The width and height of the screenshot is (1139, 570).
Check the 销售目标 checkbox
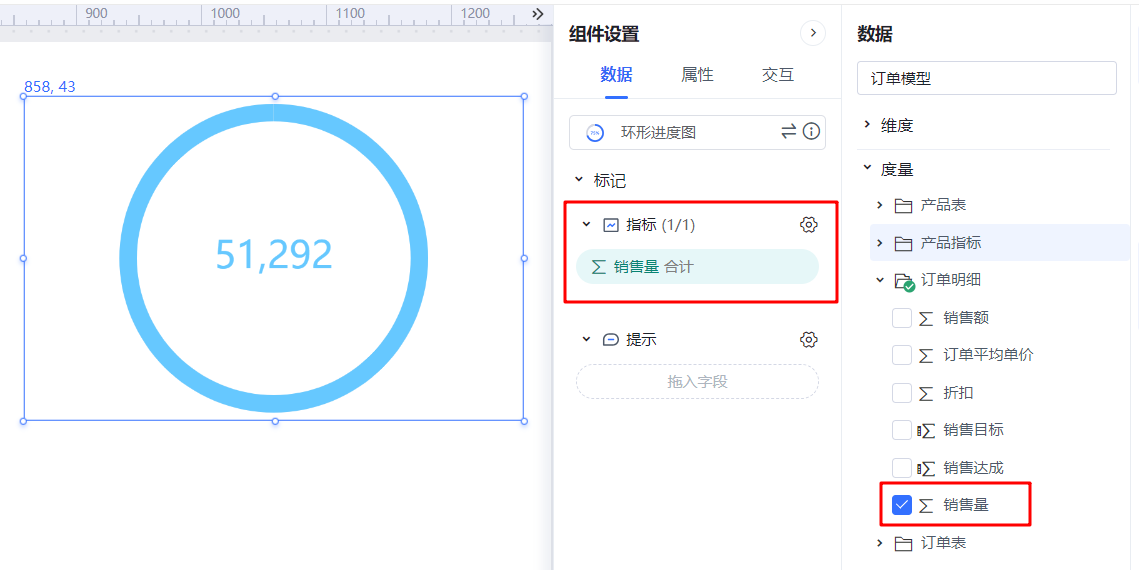pyautogui.click(x=901, y=430)
